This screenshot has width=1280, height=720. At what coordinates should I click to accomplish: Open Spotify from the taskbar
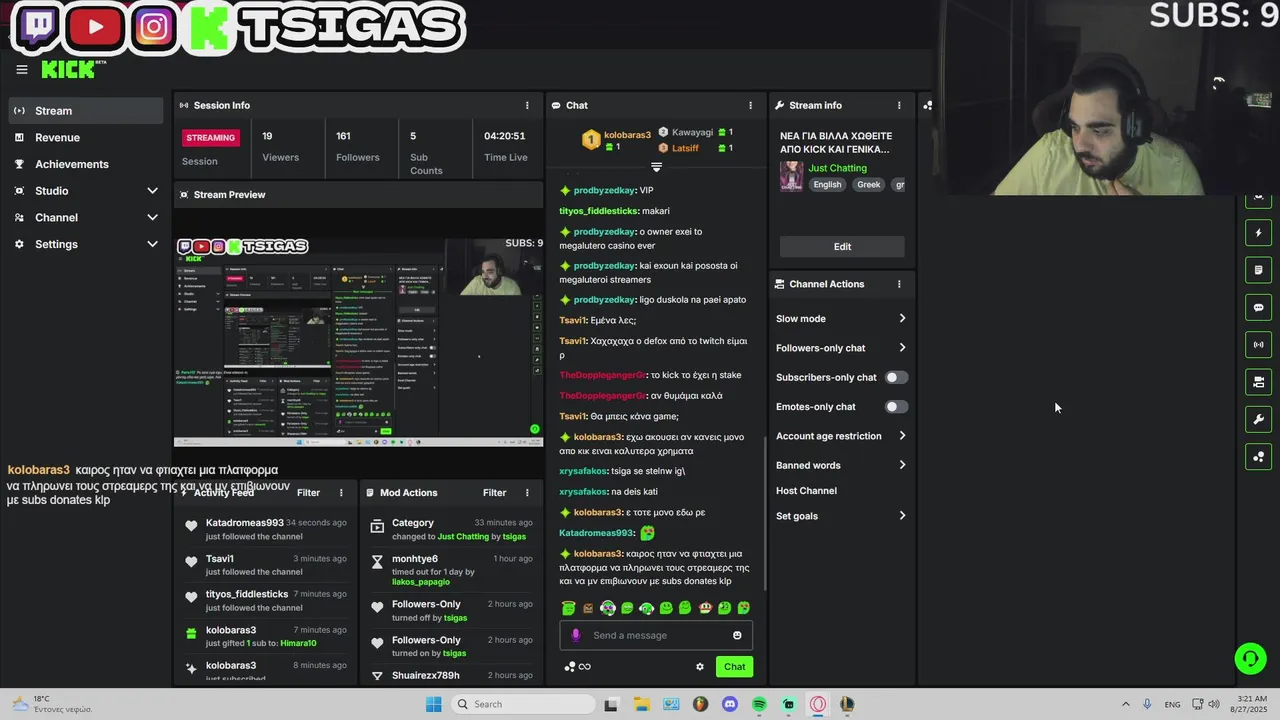point(759,704)
